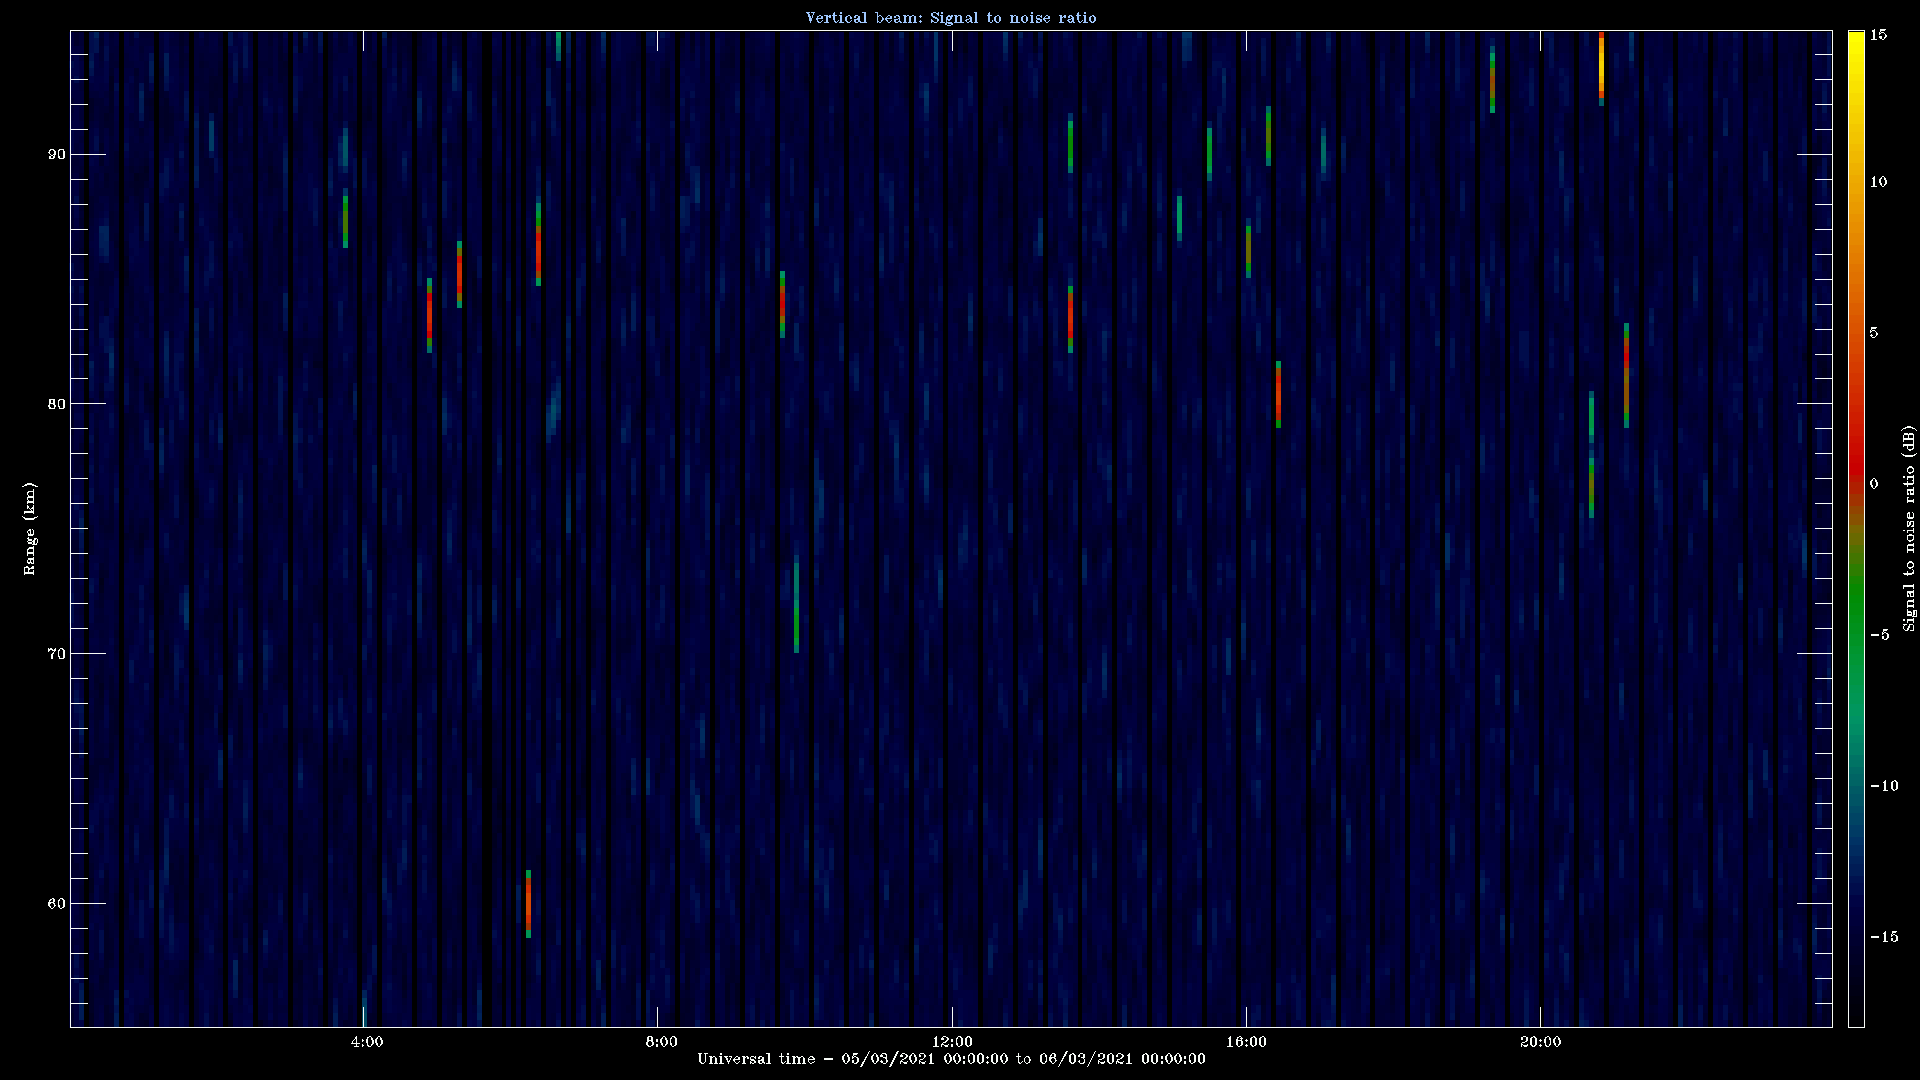Click the 16:00 time tick label

point(1246,1042)
